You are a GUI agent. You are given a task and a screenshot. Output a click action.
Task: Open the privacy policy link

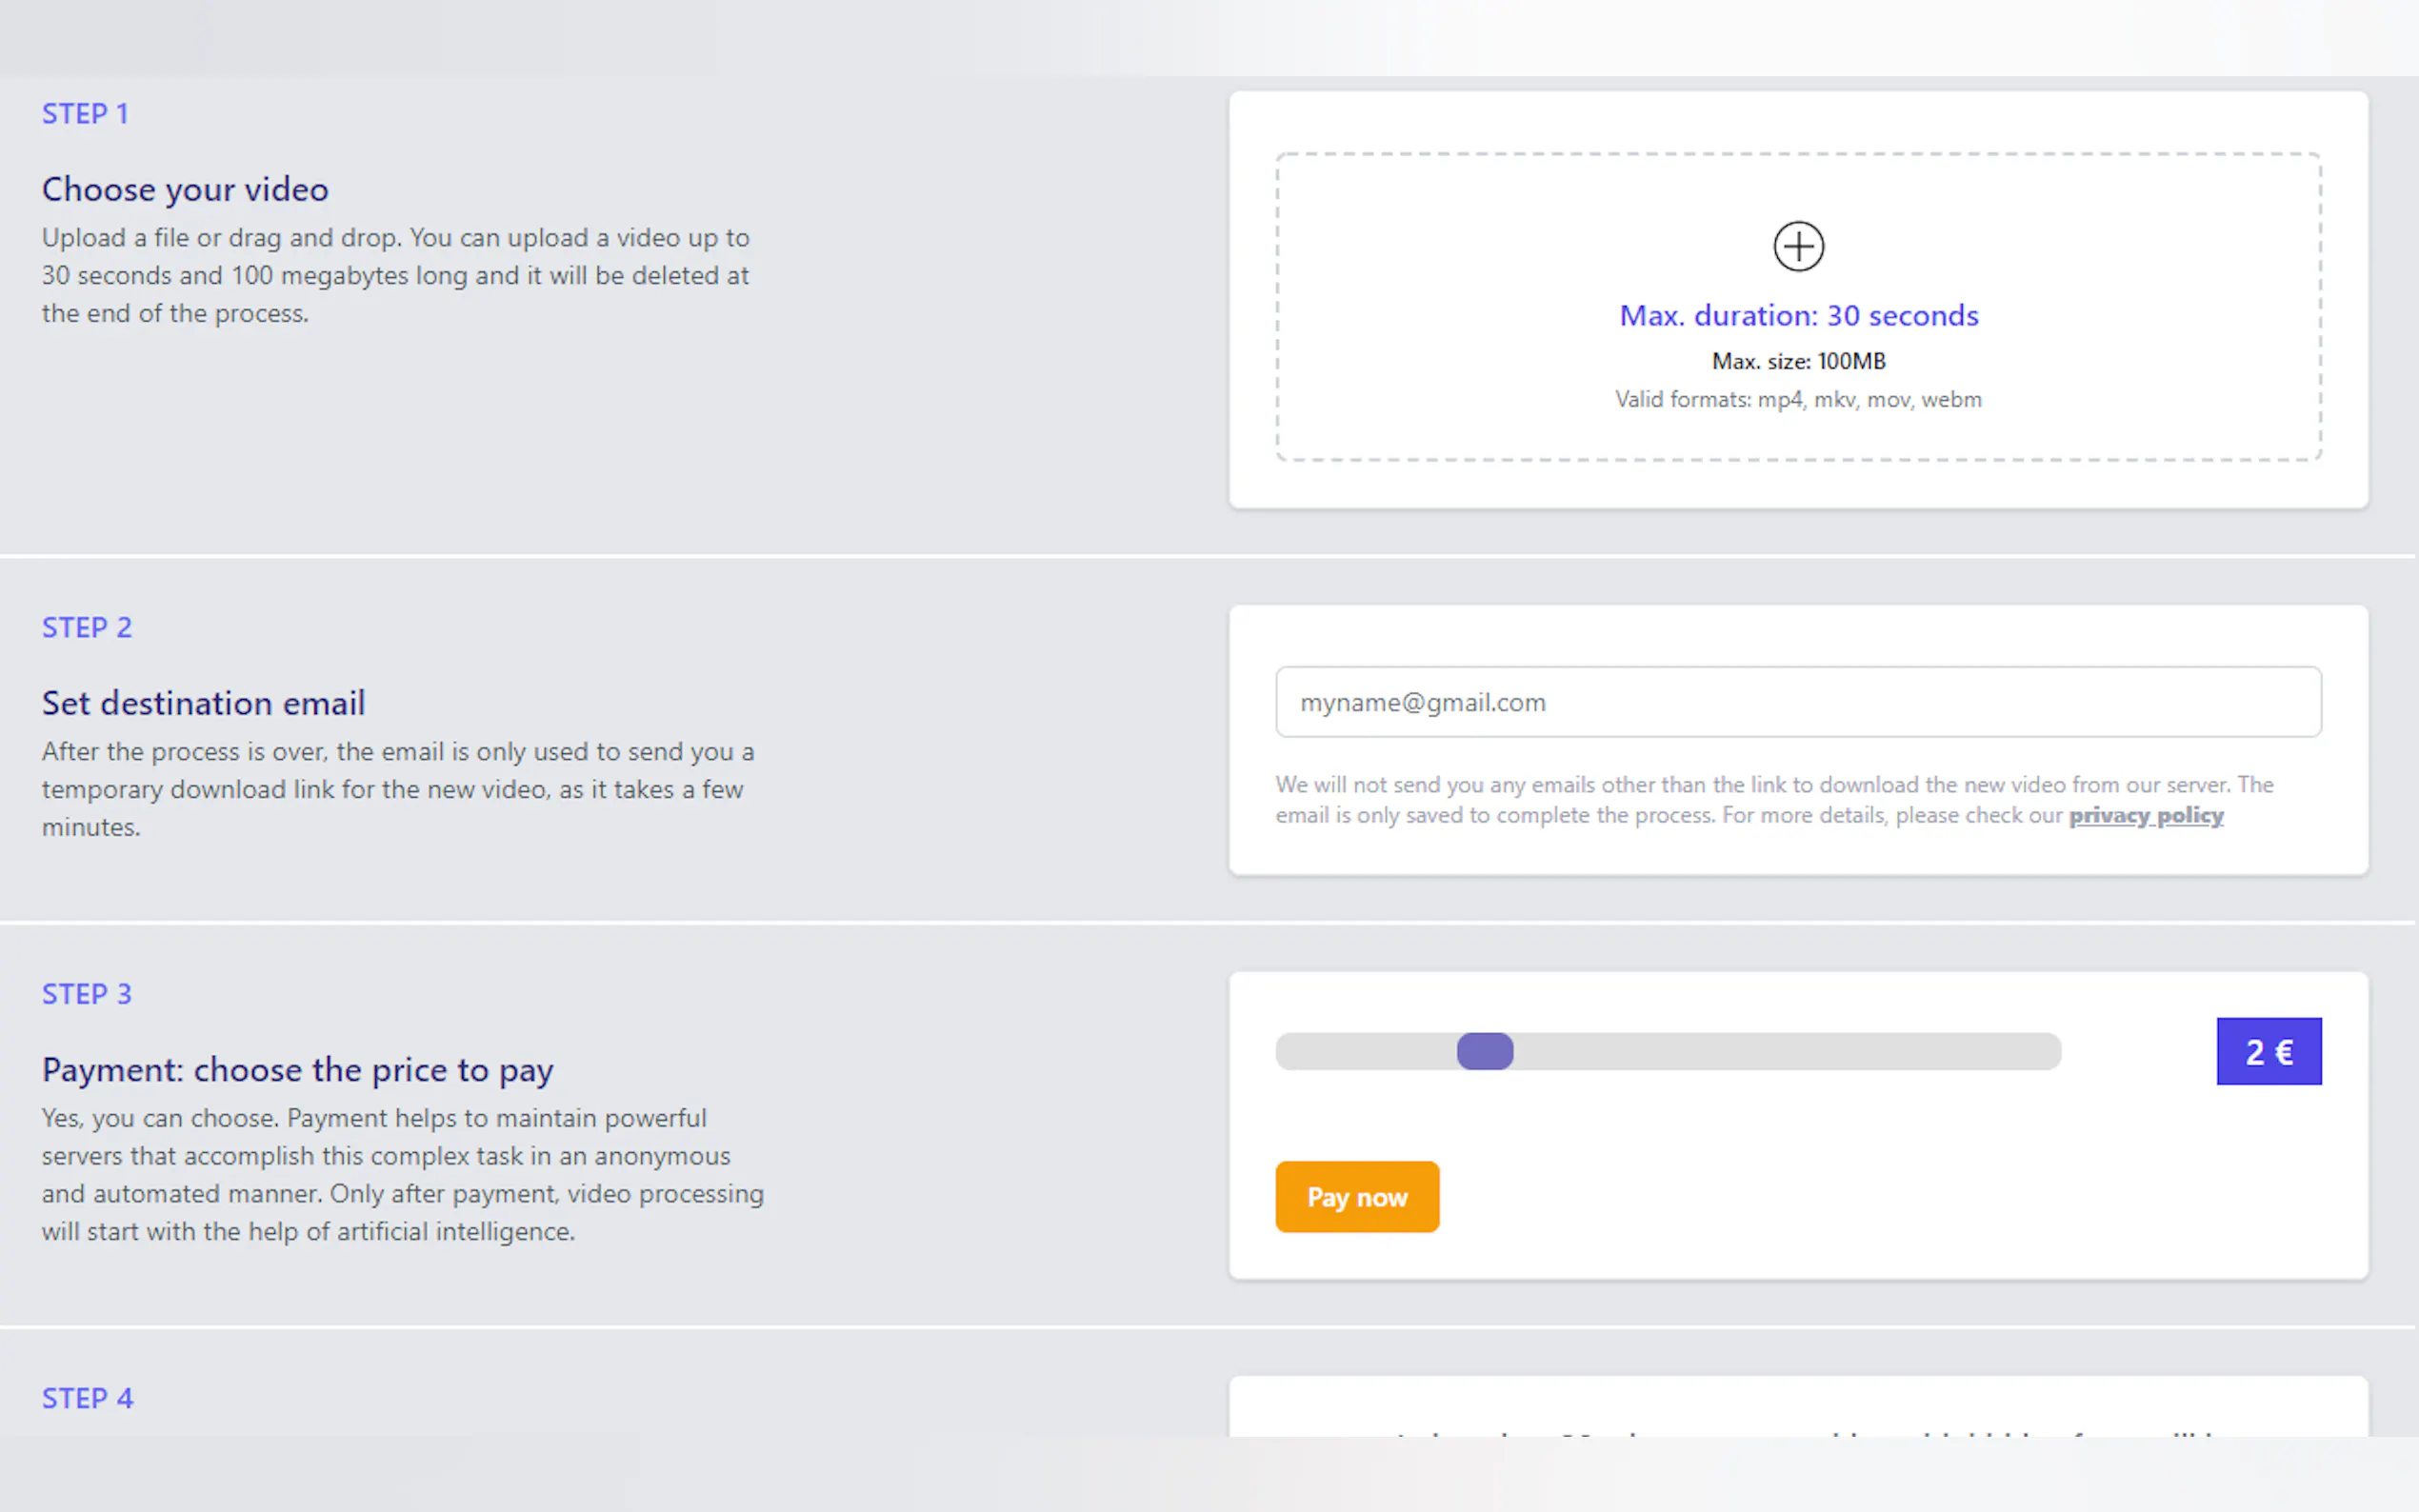(x=2145, y=815)
